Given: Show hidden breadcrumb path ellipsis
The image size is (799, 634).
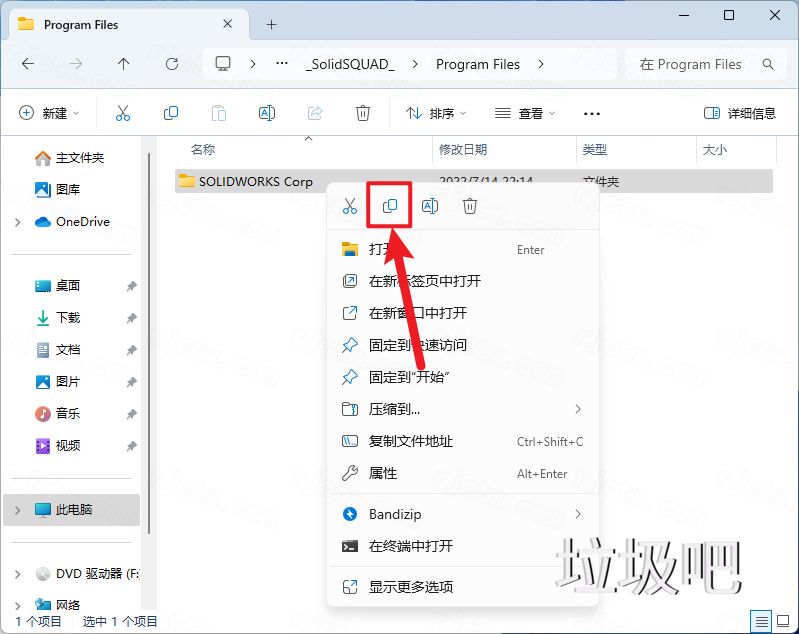Looking at the screenshot, I should pyautogui.click(x=282, y=64).
